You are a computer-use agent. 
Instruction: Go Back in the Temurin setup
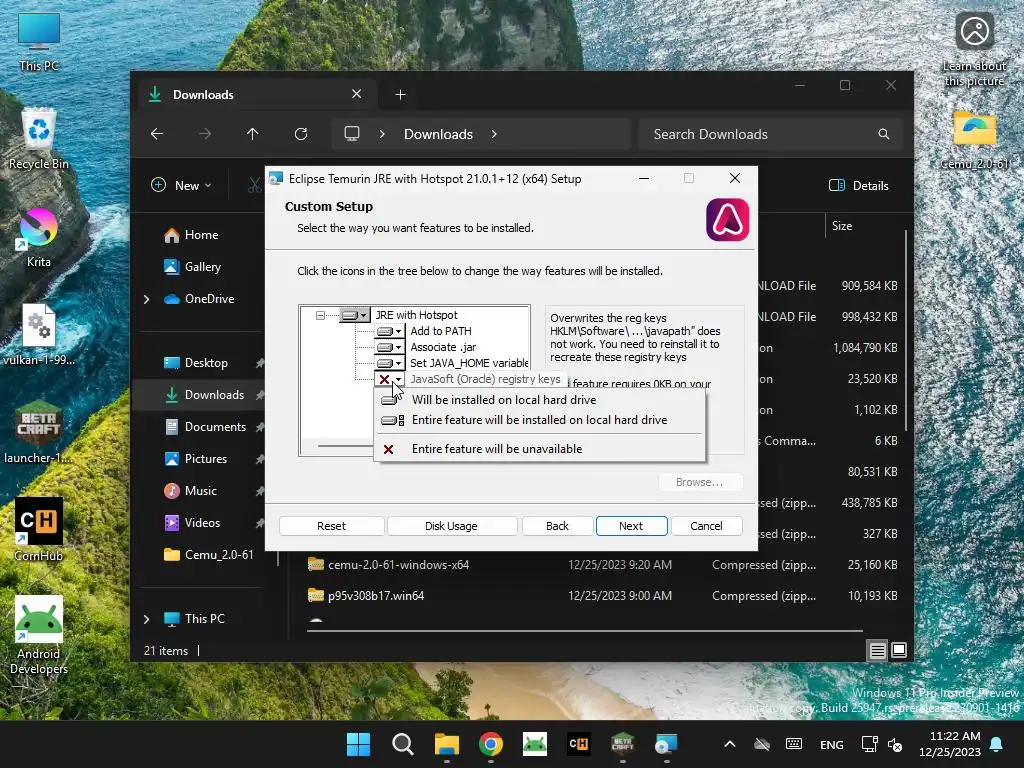point(557,526)
